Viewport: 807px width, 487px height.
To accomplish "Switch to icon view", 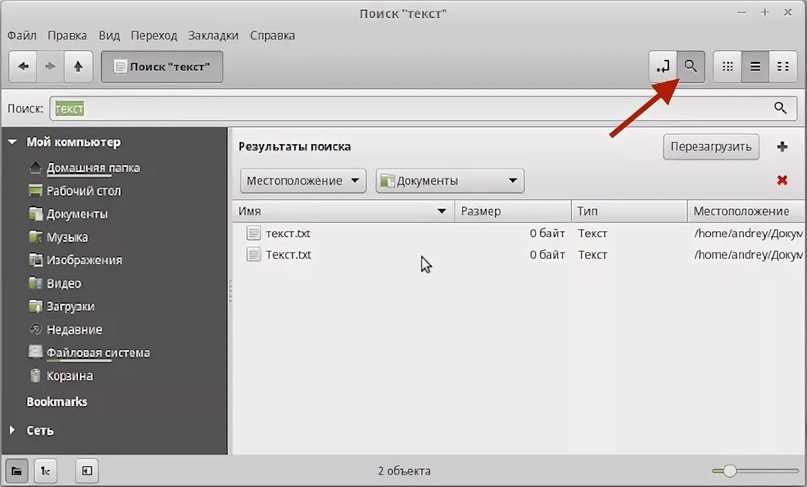I will coord(728,67).
